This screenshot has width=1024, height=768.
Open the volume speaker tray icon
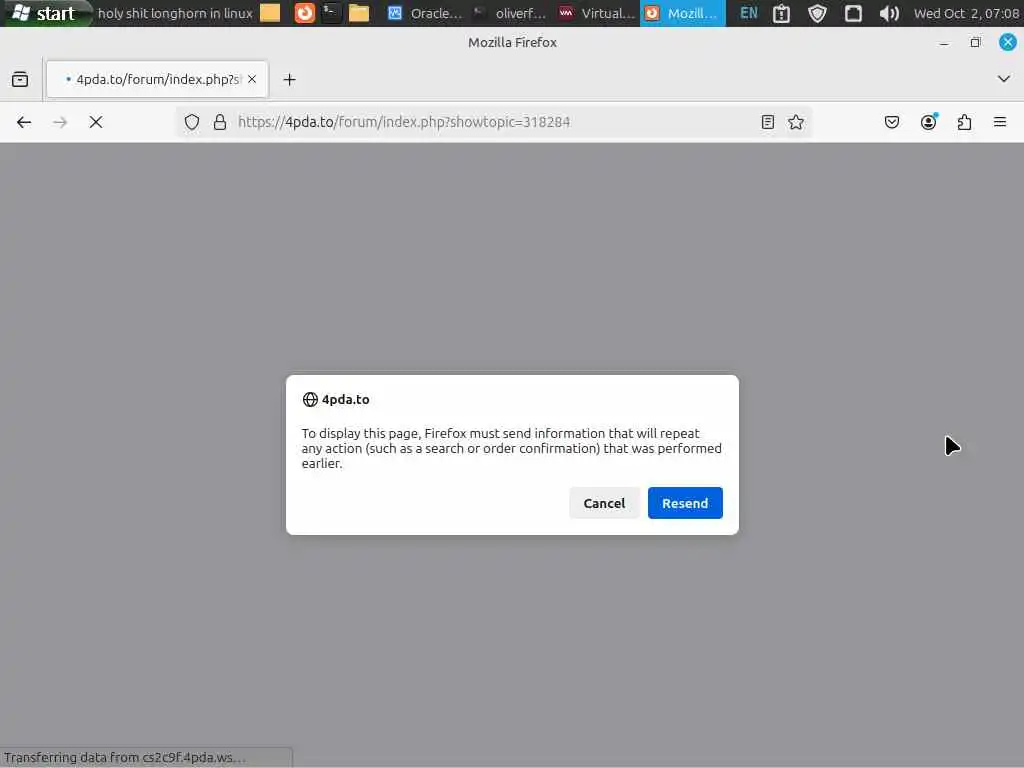pyautogui.click(x=889, y=13)
